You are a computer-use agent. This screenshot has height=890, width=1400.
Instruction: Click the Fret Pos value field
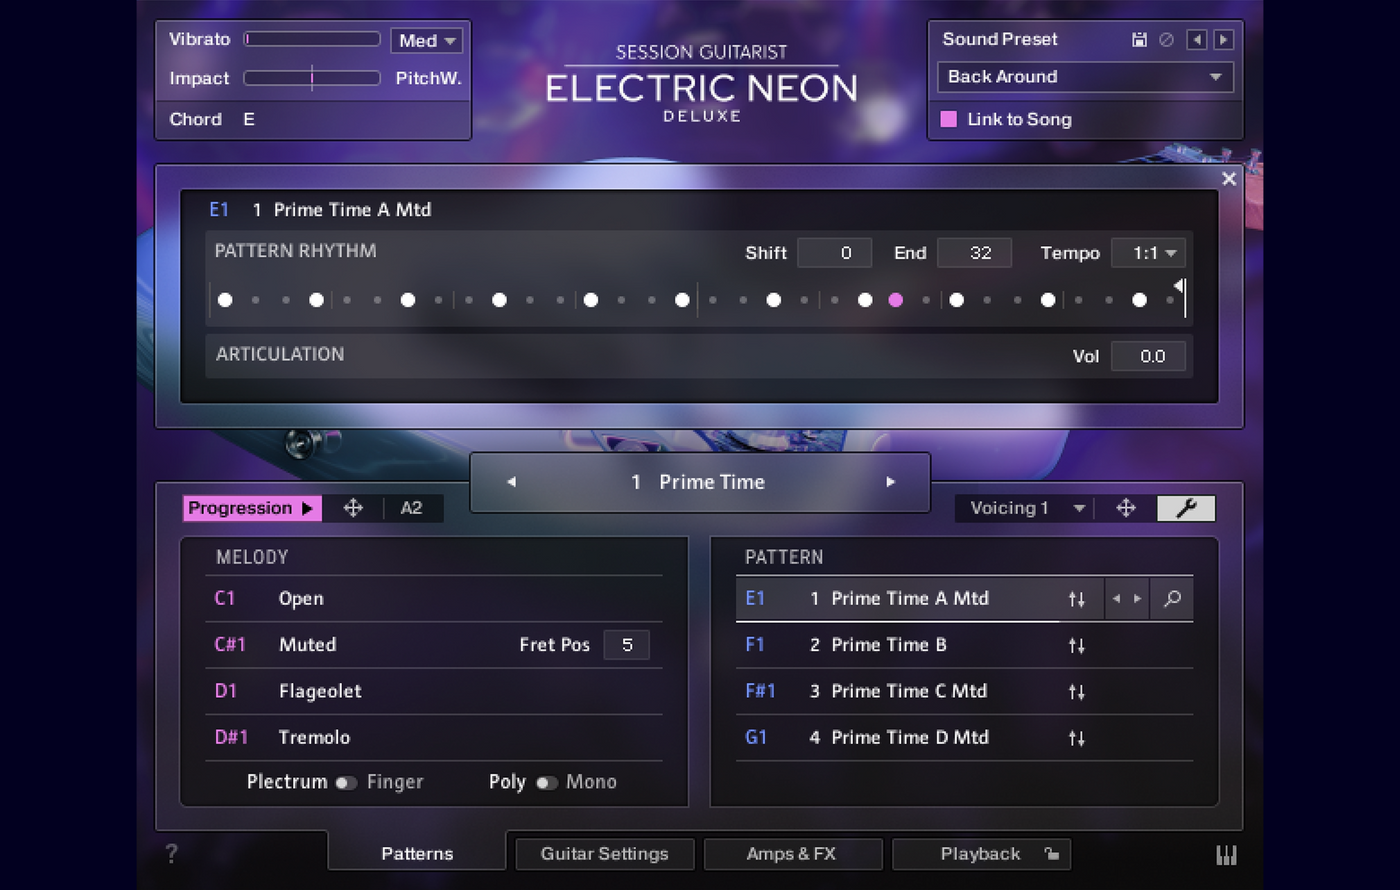pos(627,645)
